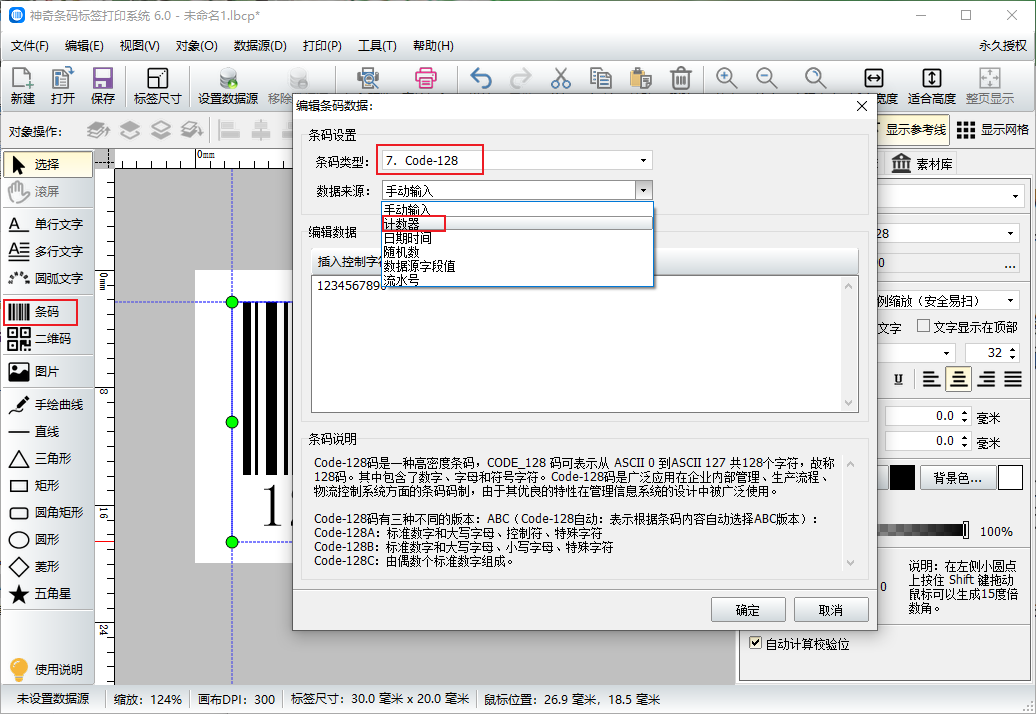Uncheck 自动计算校验位 checkbox
Screen dimensions: 1036x714
click(x=755, y=642)
